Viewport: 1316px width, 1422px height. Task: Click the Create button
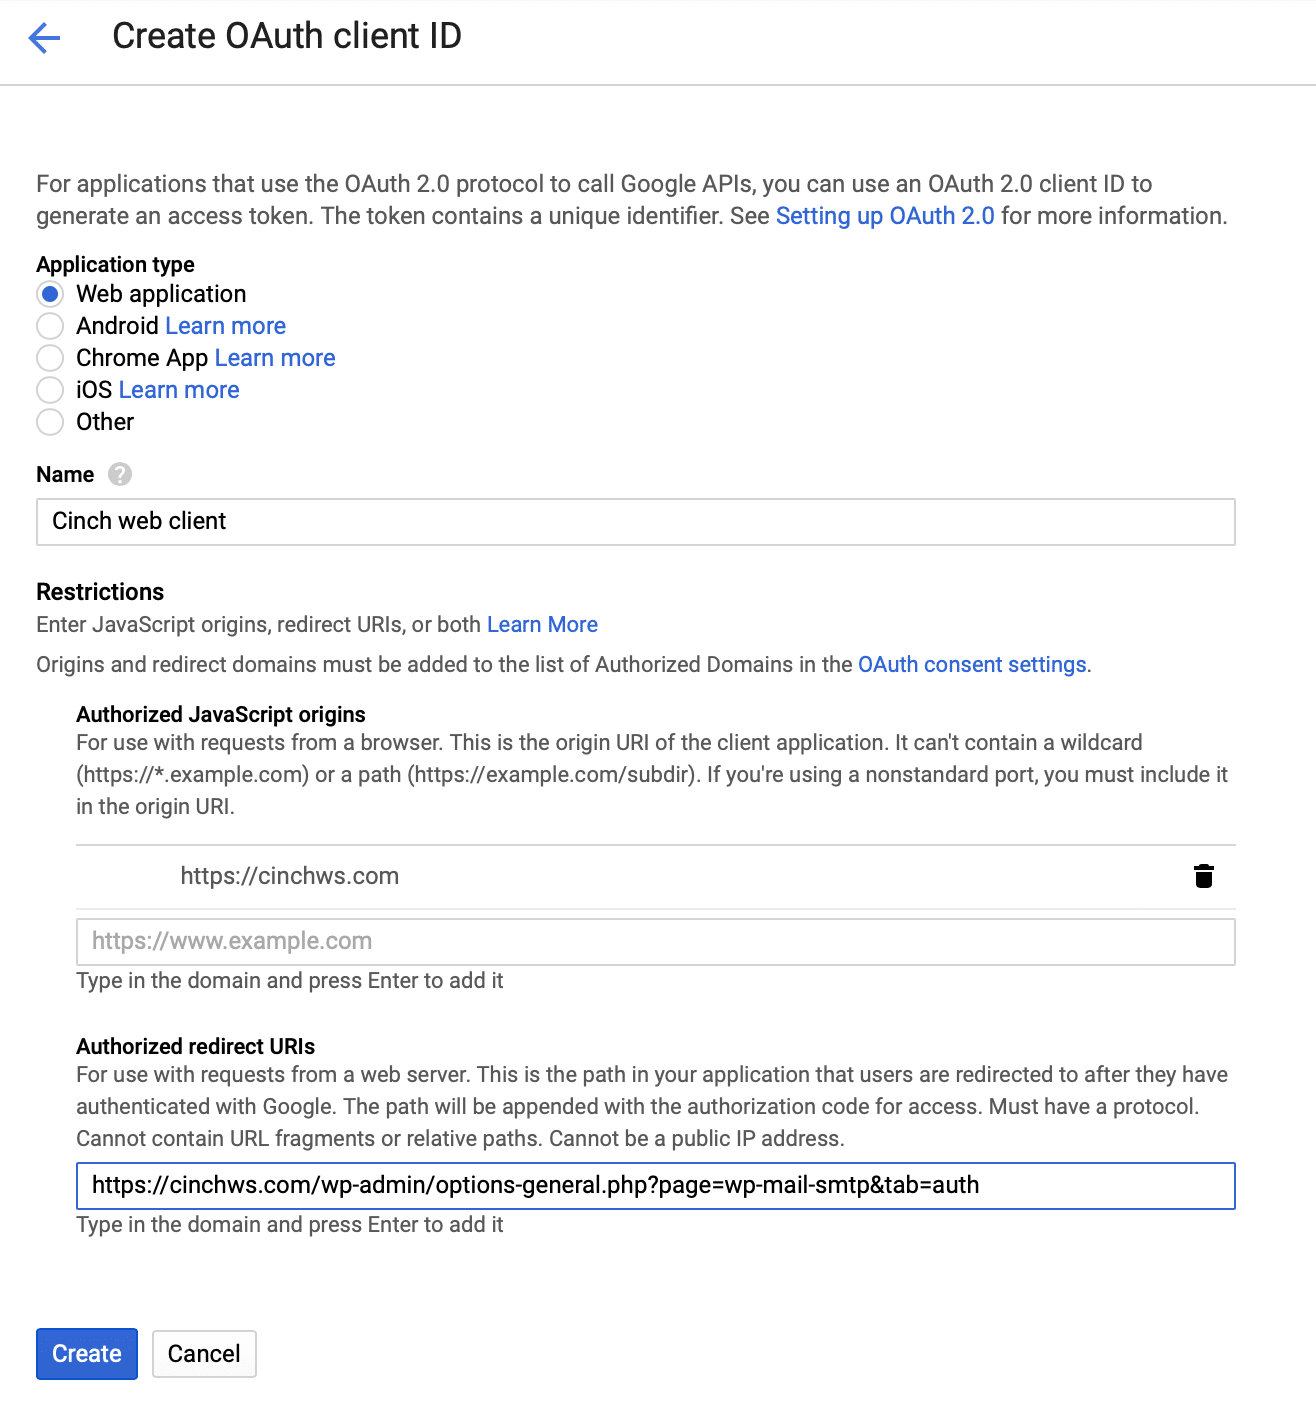[87, 1354]
